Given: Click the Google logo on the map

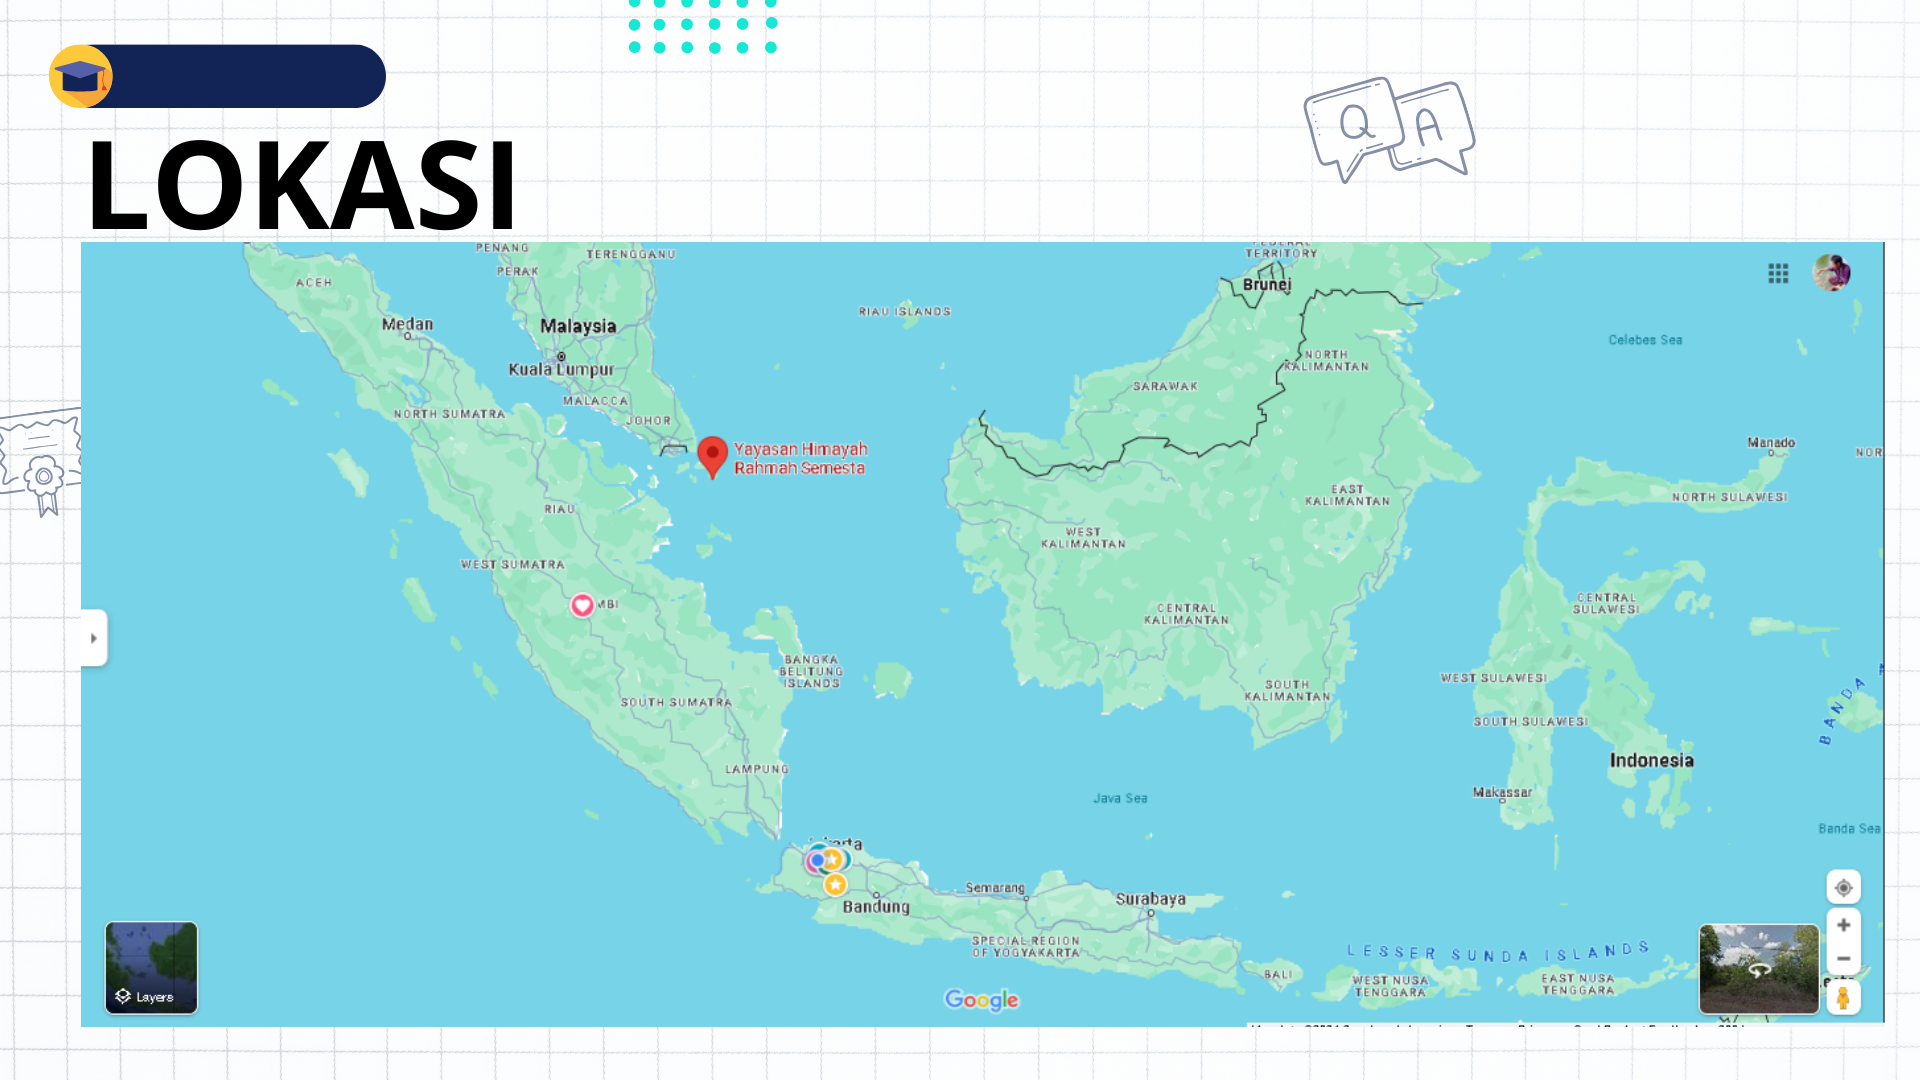Looking at the screenshot, I should click(x=981, y=1000).
